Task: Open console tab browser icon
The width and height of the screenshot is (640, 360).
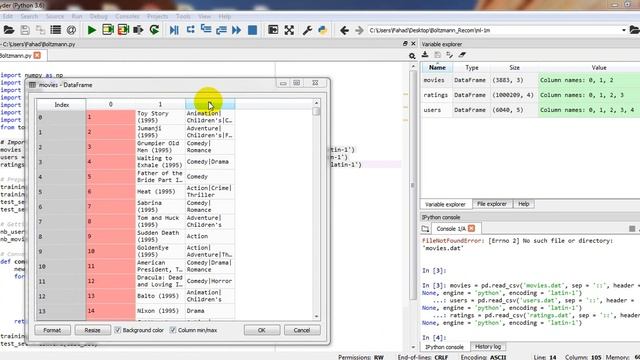Action: [x=425, y=229]
